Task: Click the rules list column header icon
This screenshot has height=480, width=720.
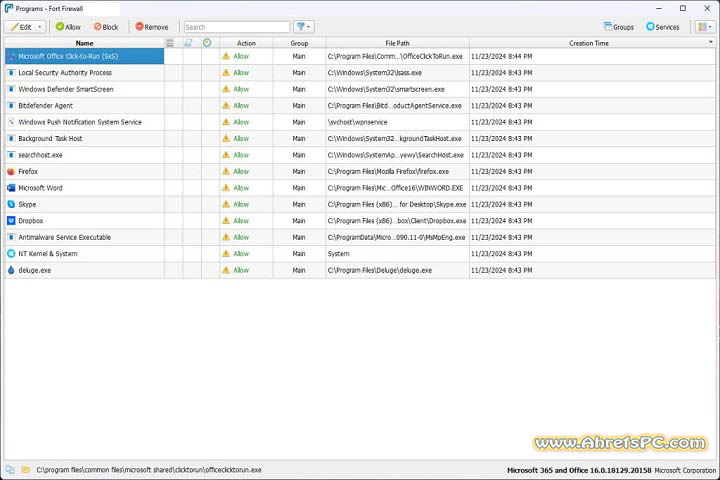Action: (170, 43)
